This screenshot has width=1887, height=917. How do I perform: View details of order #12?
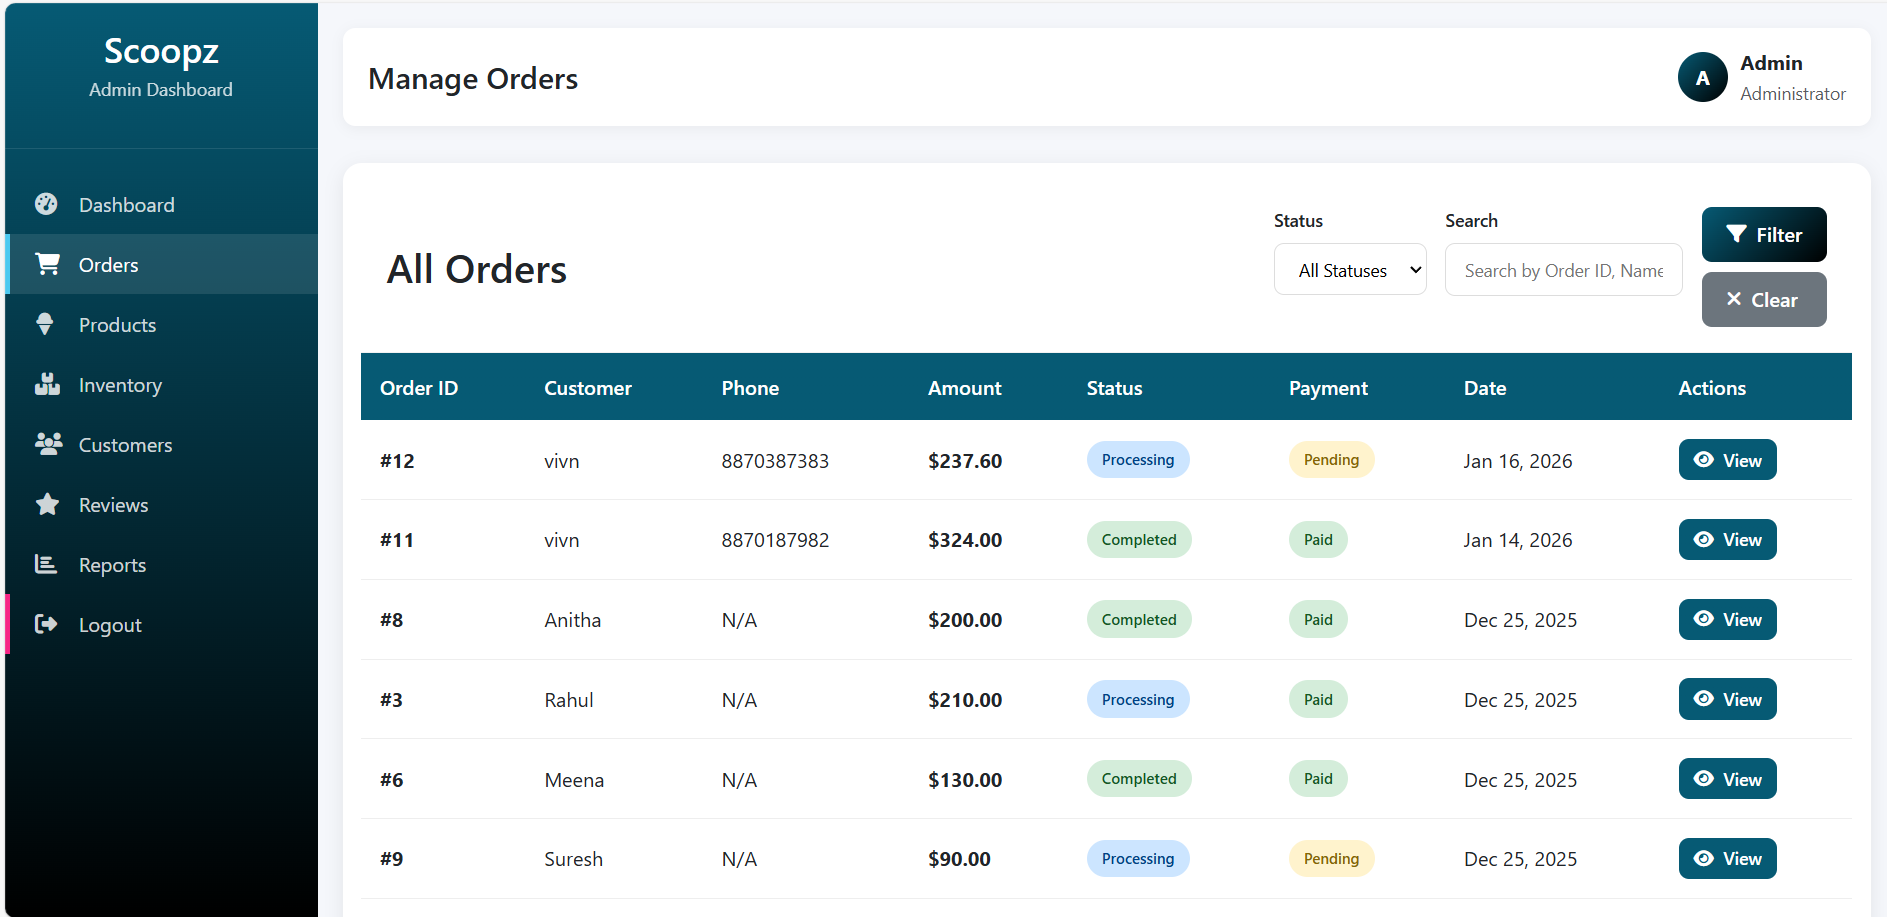pyautogui.click(x=1727, y=460)
